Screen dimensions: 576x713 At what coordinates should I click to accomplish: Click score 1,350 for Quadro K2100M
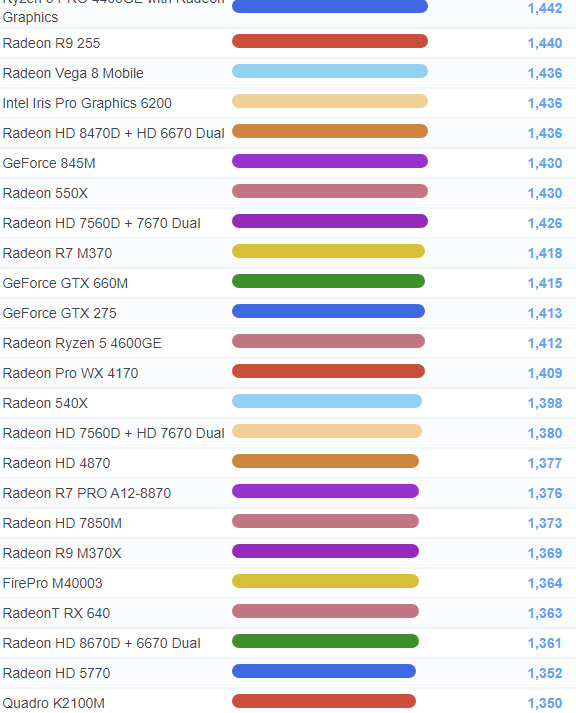coord(545,703)
